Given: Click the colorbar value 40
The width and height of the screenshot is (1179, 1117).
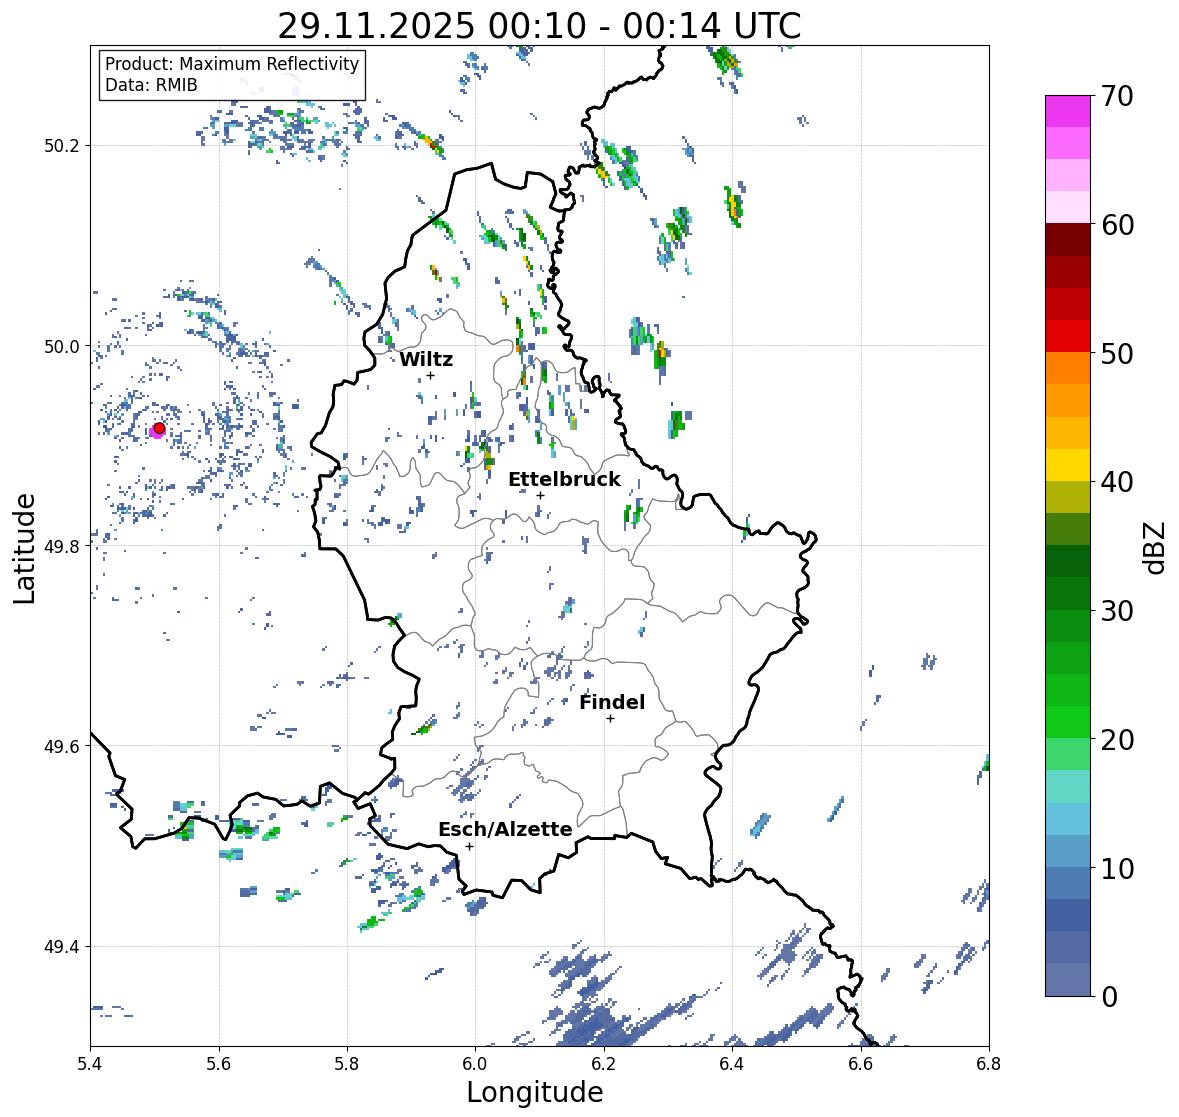Looking at the screenshot, I should 1117,482.
